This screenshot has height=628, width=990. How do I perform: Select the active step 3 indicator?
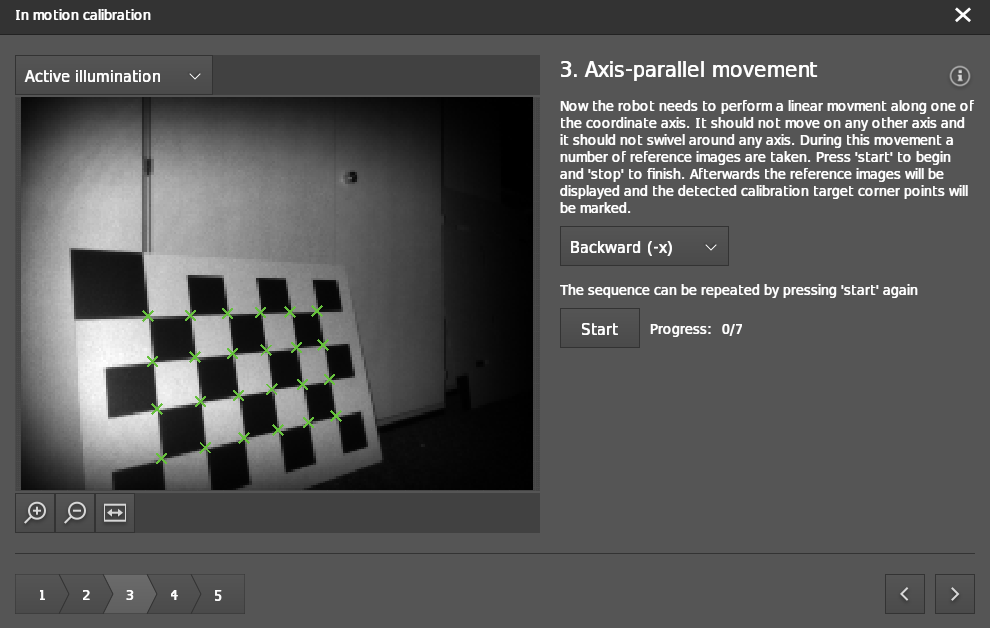129,594
